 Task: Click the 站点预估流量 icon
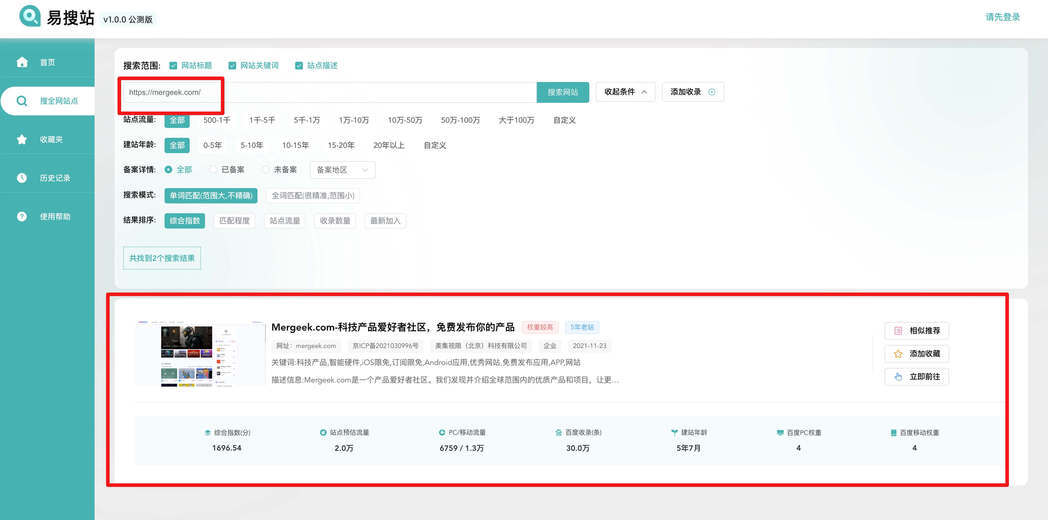click(x=323, y=433)
